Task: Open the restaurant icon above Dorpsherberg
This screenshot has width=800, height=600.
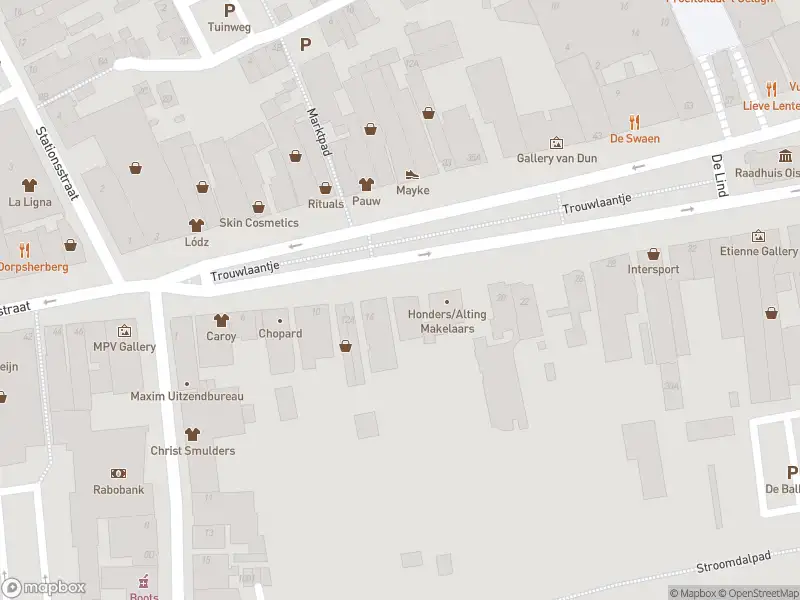Action: (24, 250)
